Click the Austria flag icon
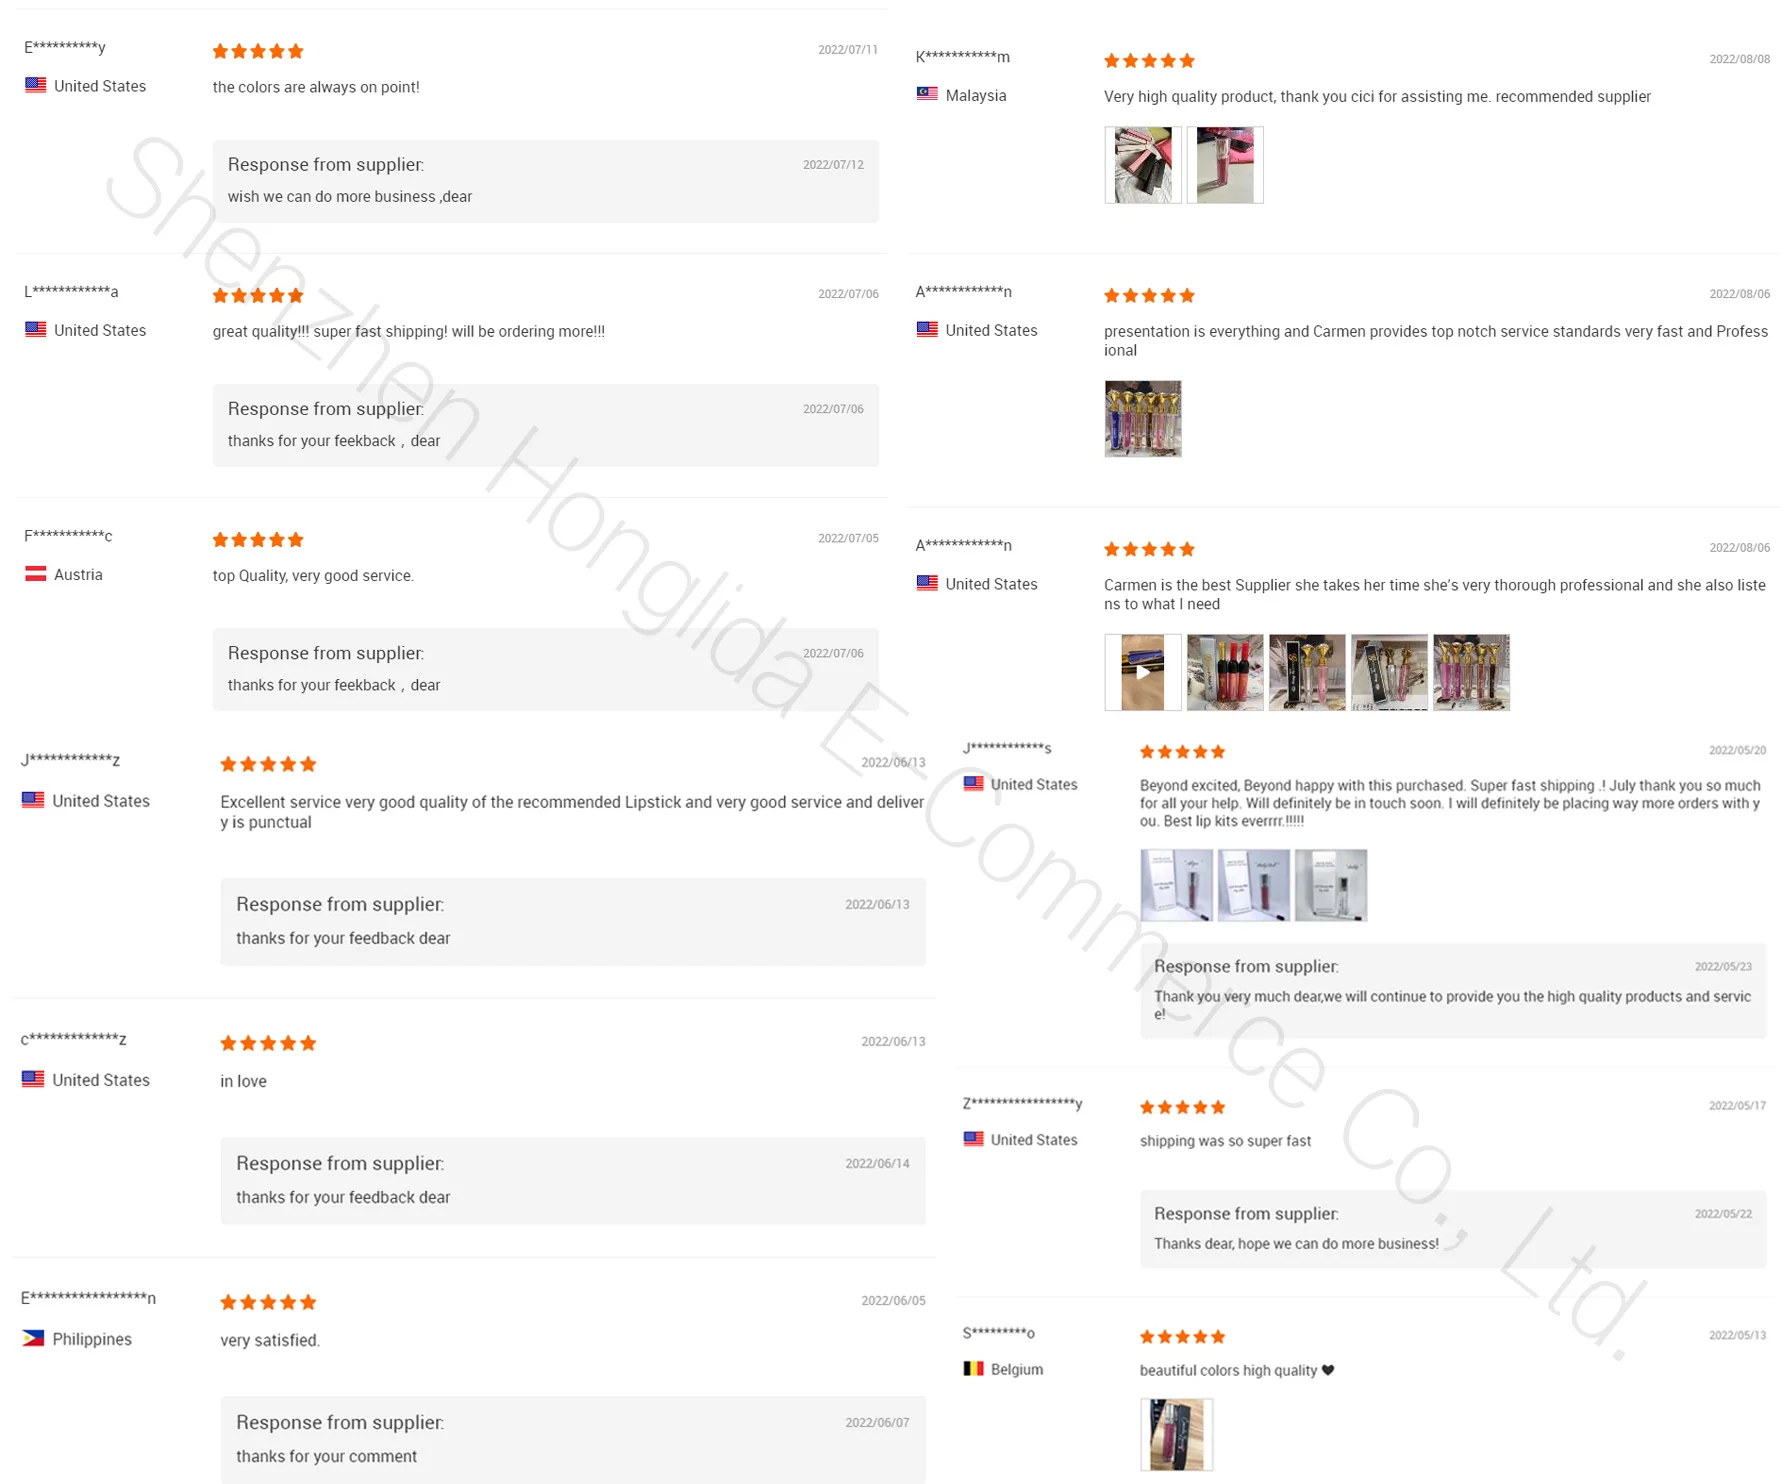This screenshot has height=1484, width=1787. (35, 574)
